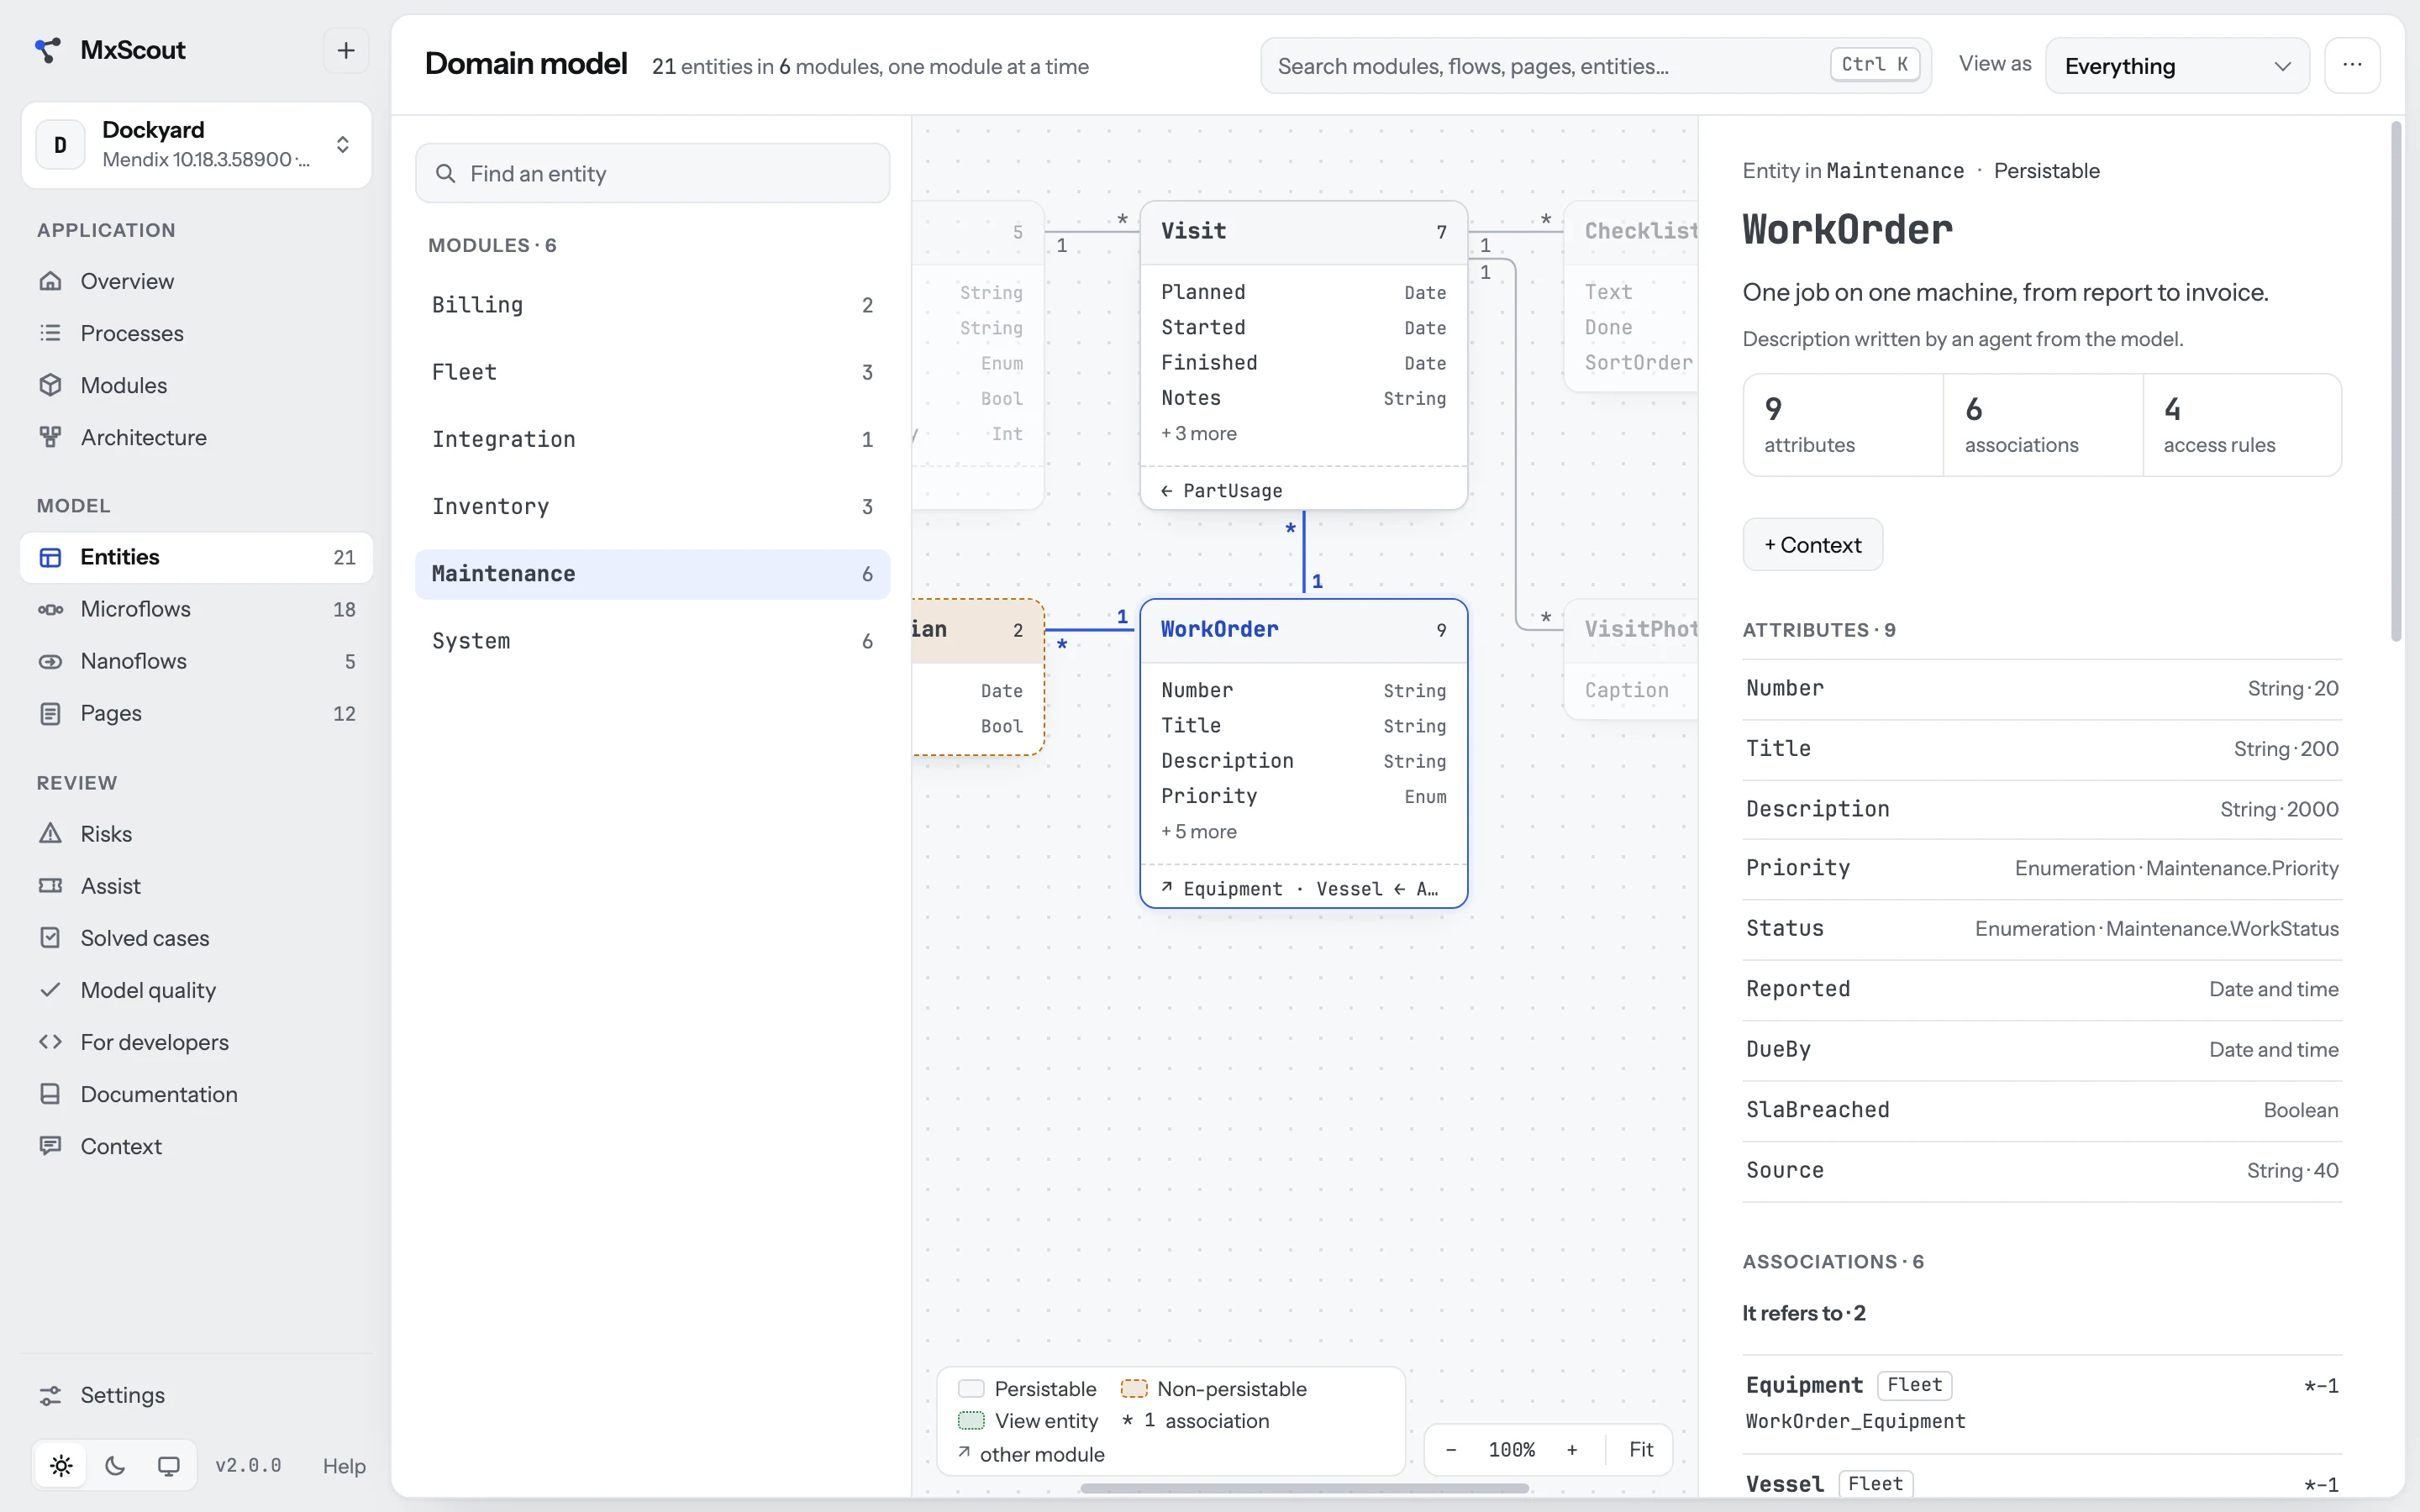Screen dimensions: 2420x1512
Task: Open the Model quality review
Action: 196,990
